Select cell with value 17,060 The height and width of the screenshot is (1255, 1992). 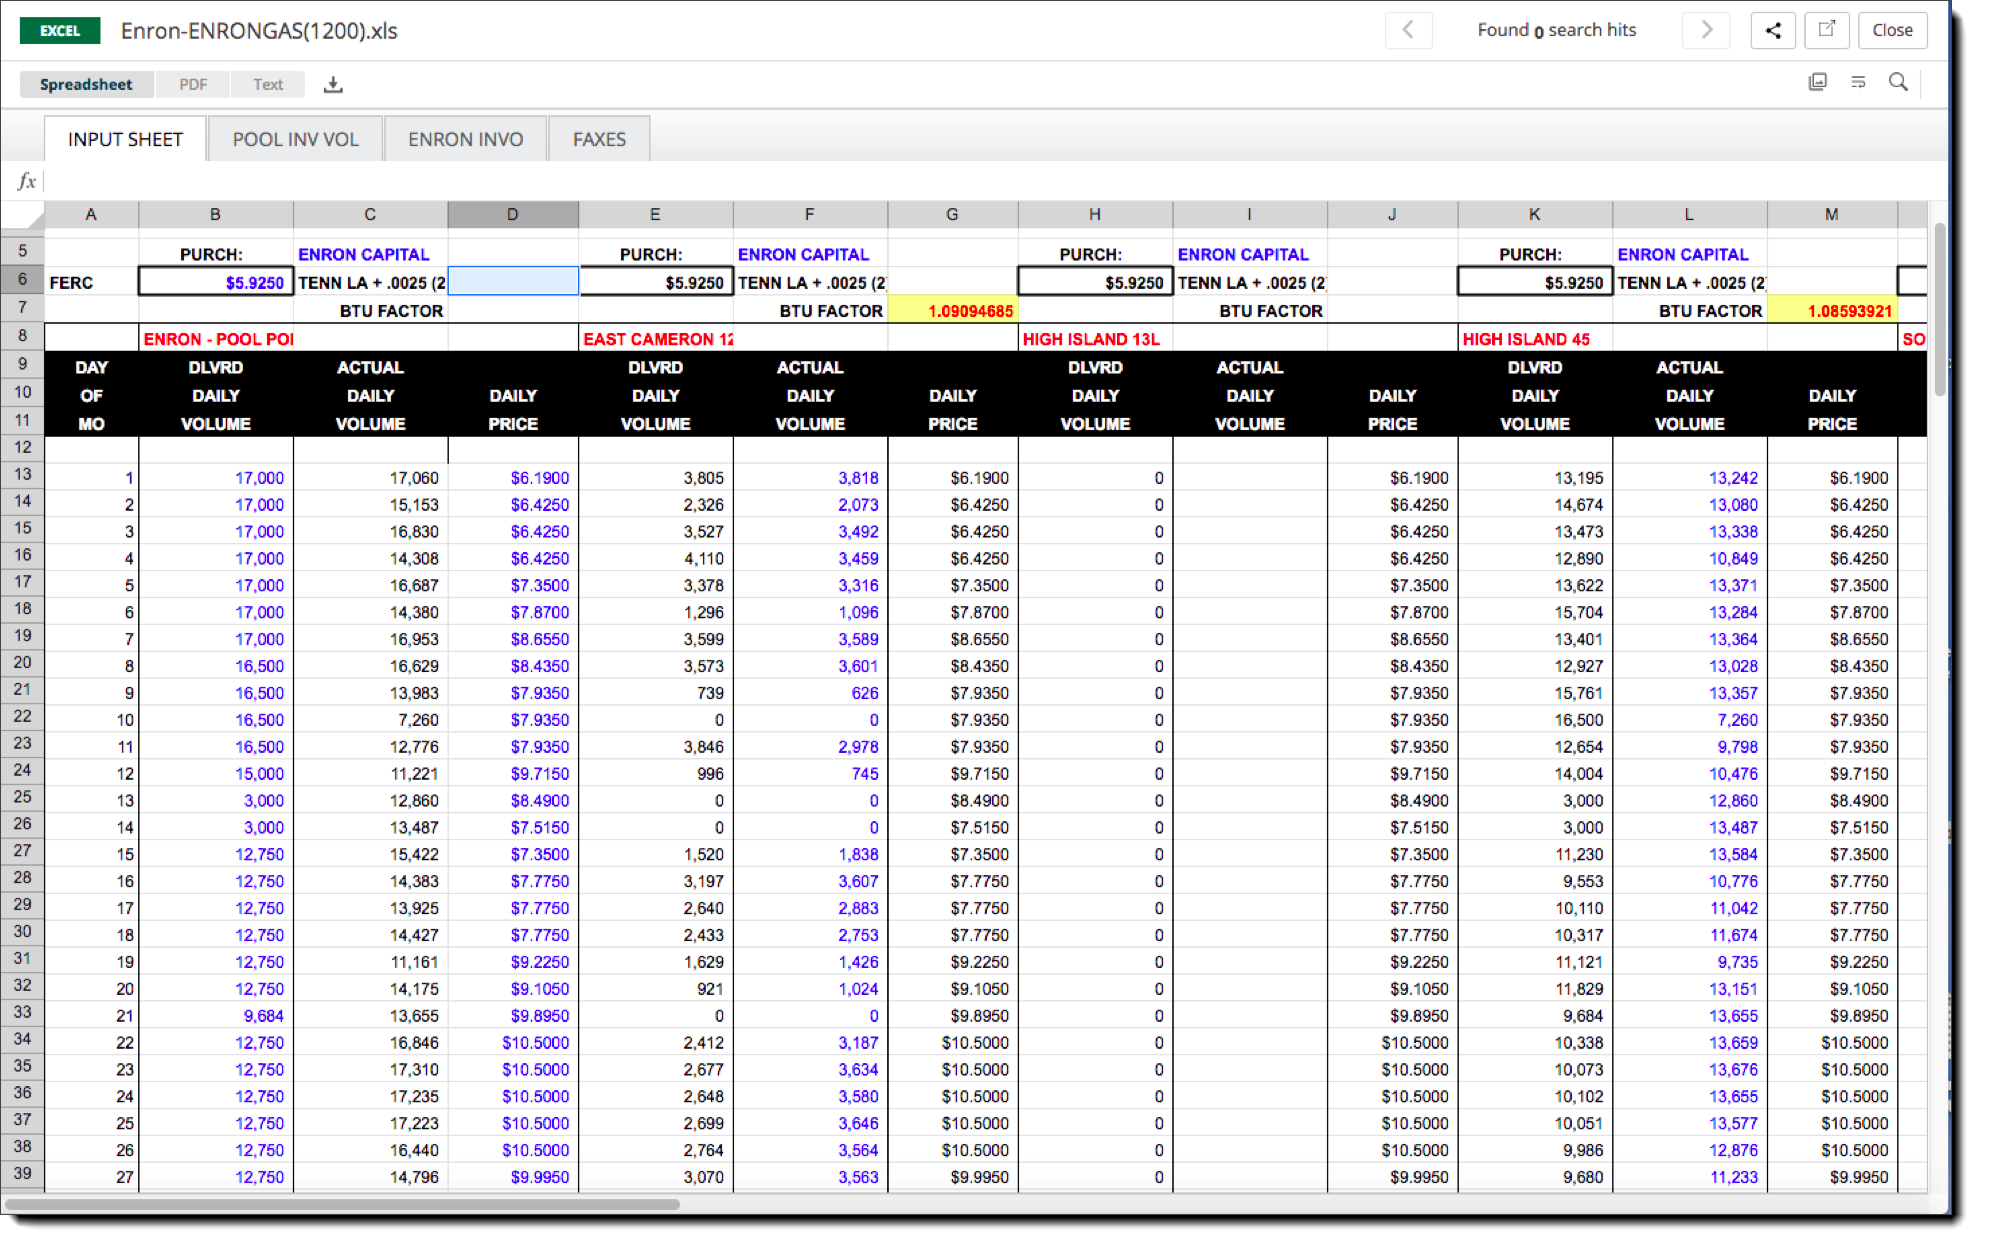pyautogui.click(x=370, y=478)
